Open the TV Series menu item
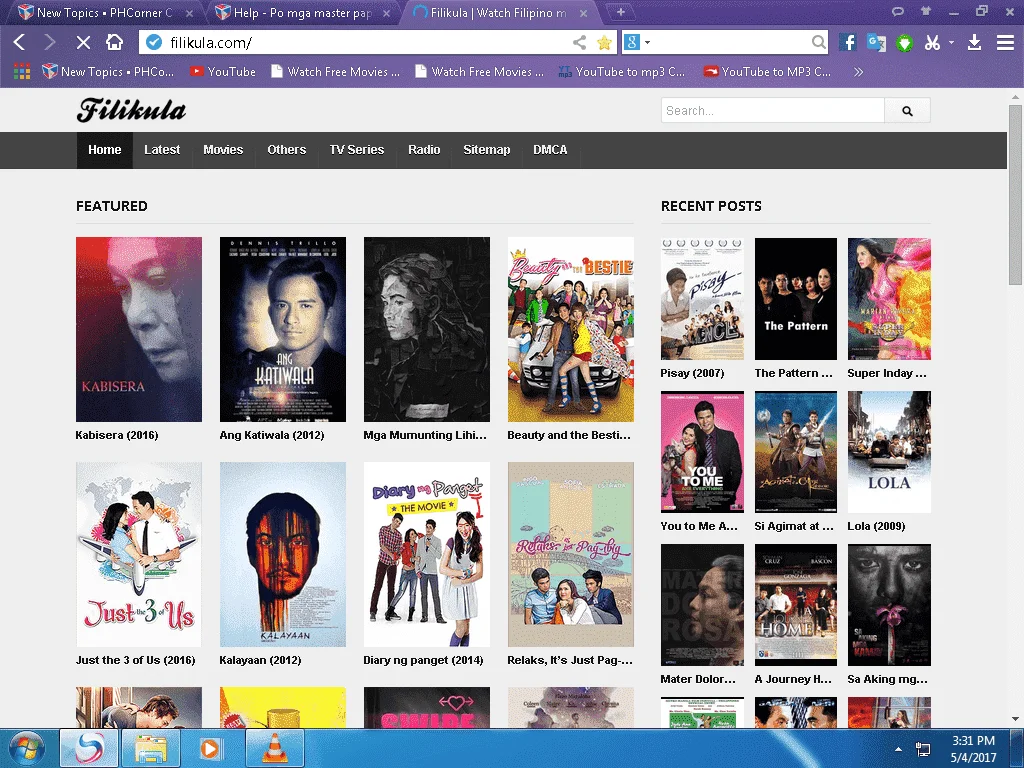1024x768 pixels. (x=357, y=150)
